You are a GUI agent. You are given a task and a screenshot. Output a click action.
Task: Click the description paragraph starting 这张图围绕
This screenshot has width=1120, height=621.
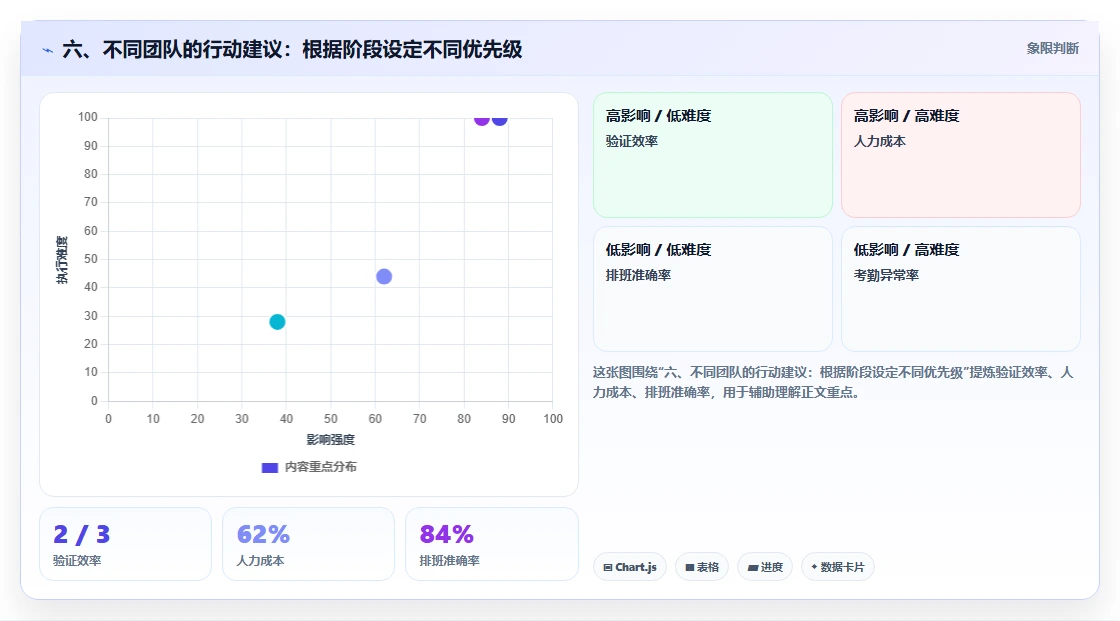tap(833, 382)
